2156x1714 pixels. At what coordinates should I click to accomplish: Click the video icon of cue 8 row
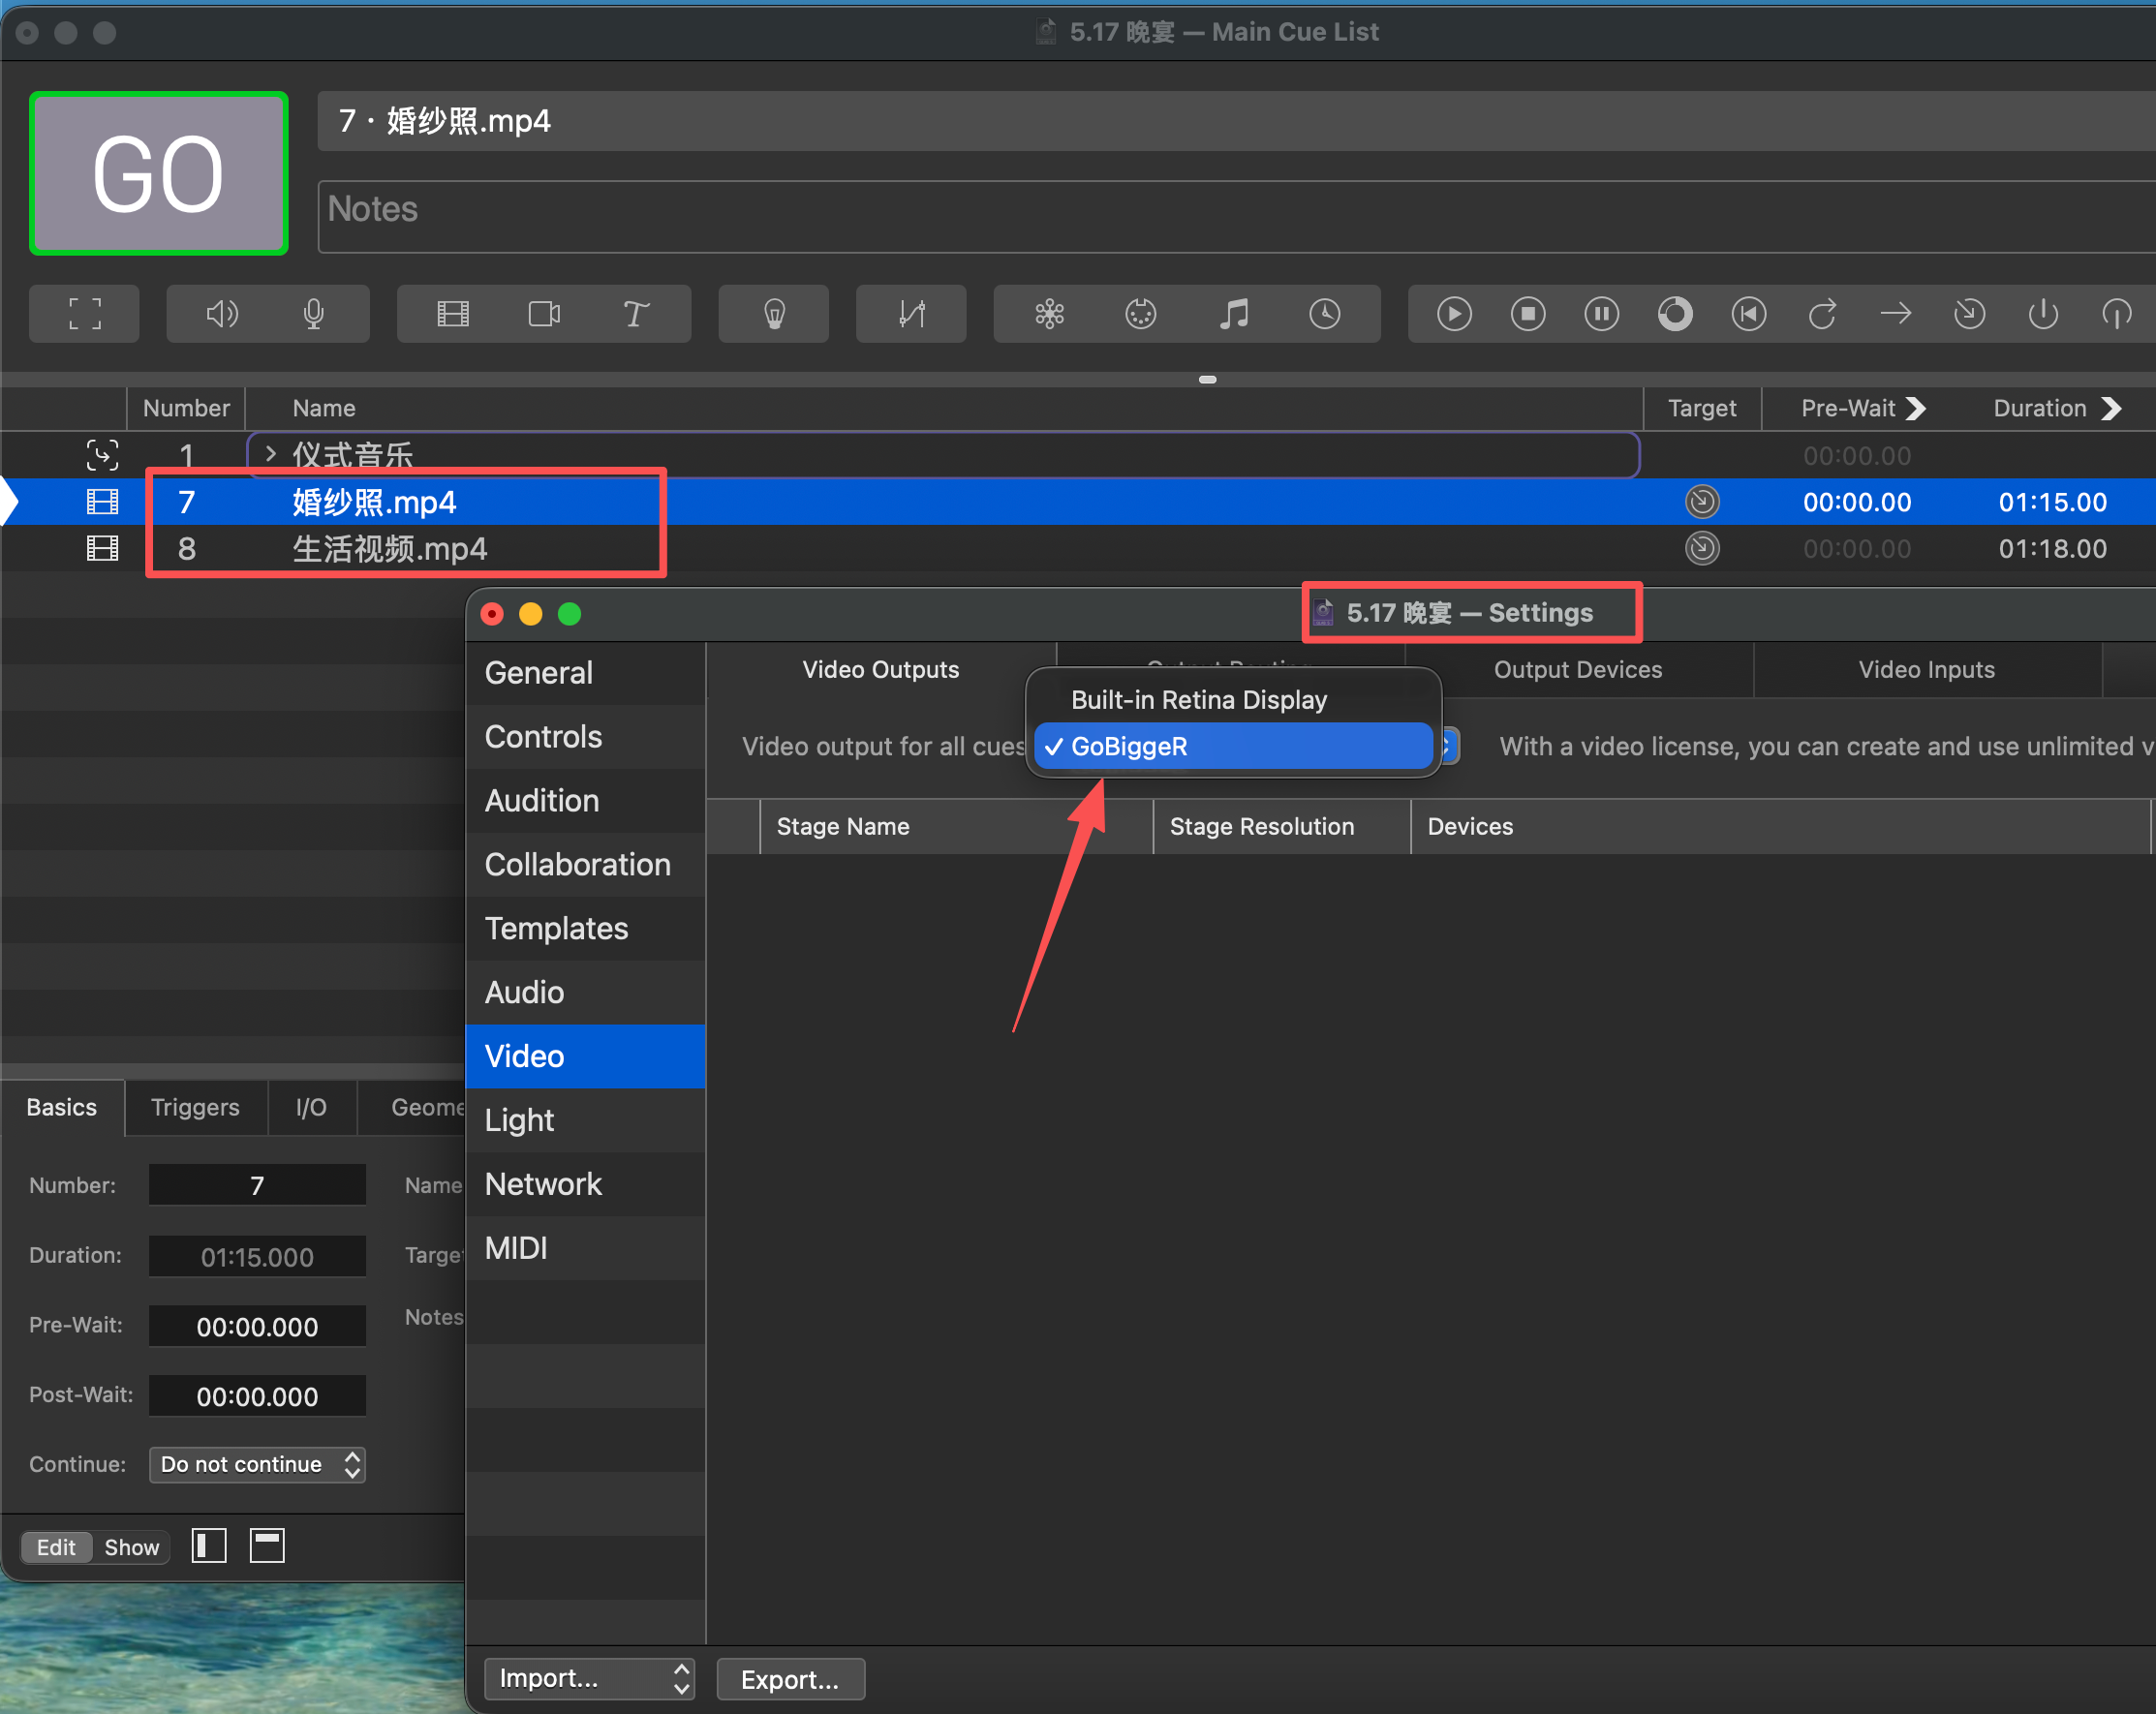(102, 548)
